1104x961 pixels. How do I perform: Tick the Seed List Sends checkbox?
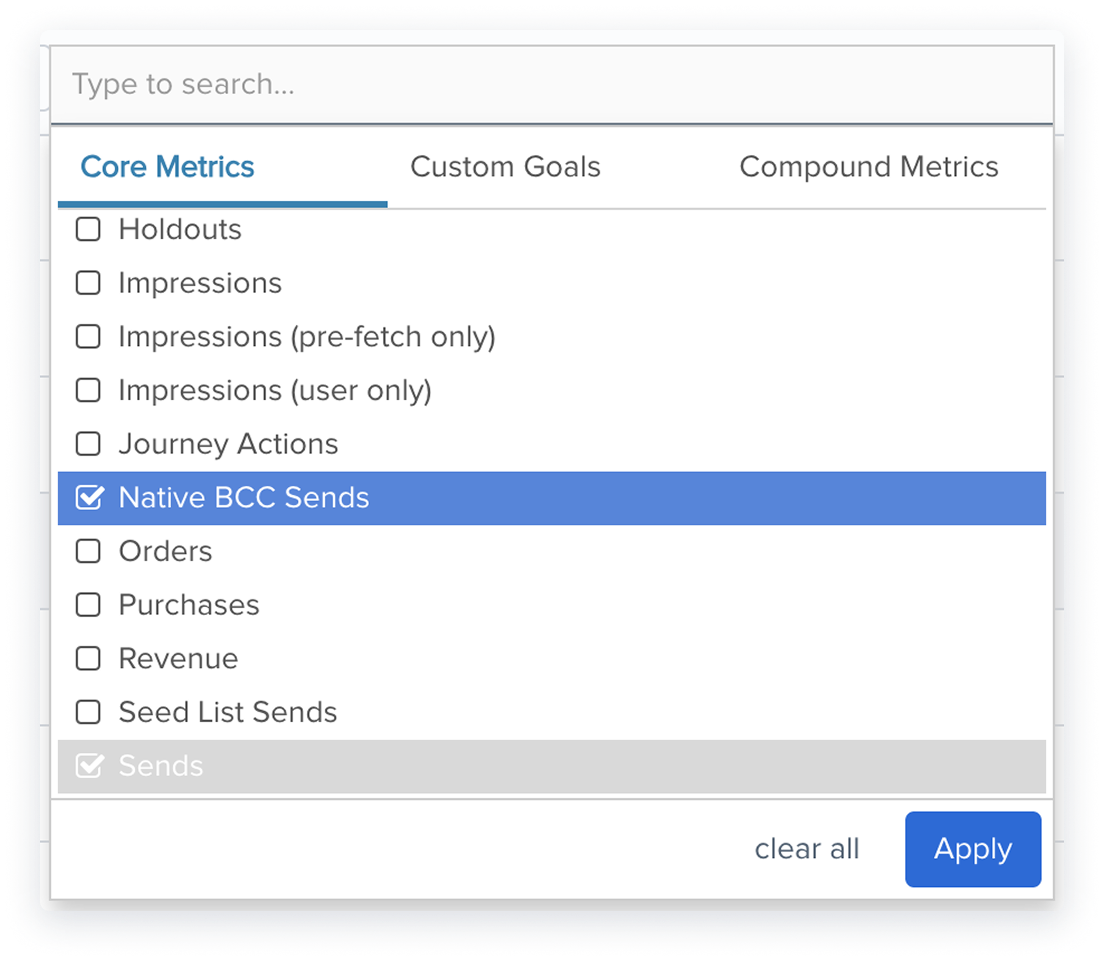[88, 712]
